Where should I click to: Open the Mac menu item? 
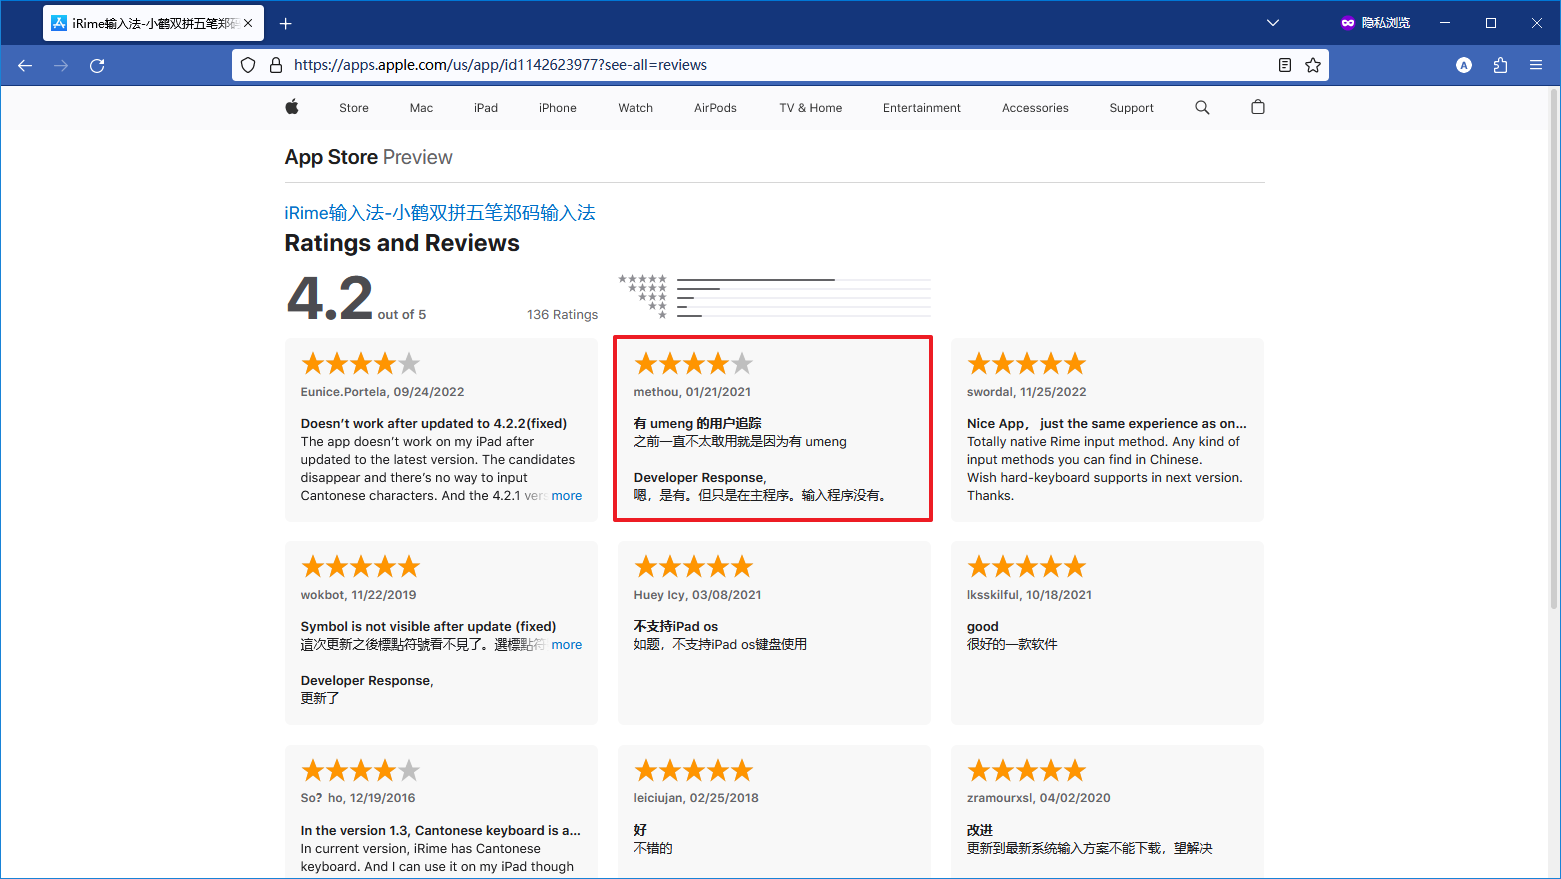coord(421,108)
